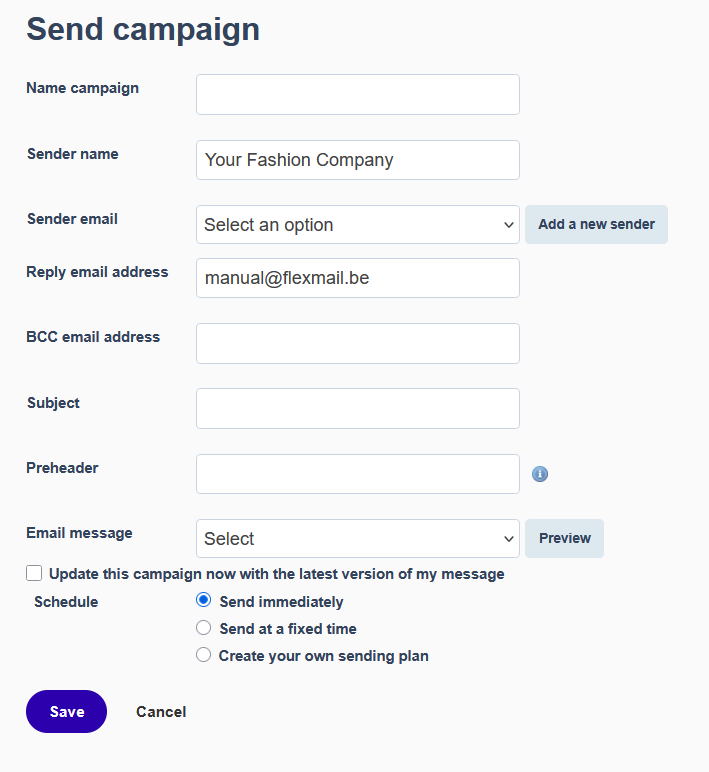The image size is (709, 772).
Task: Click the Preheader text field
Action: pos(358,474)
